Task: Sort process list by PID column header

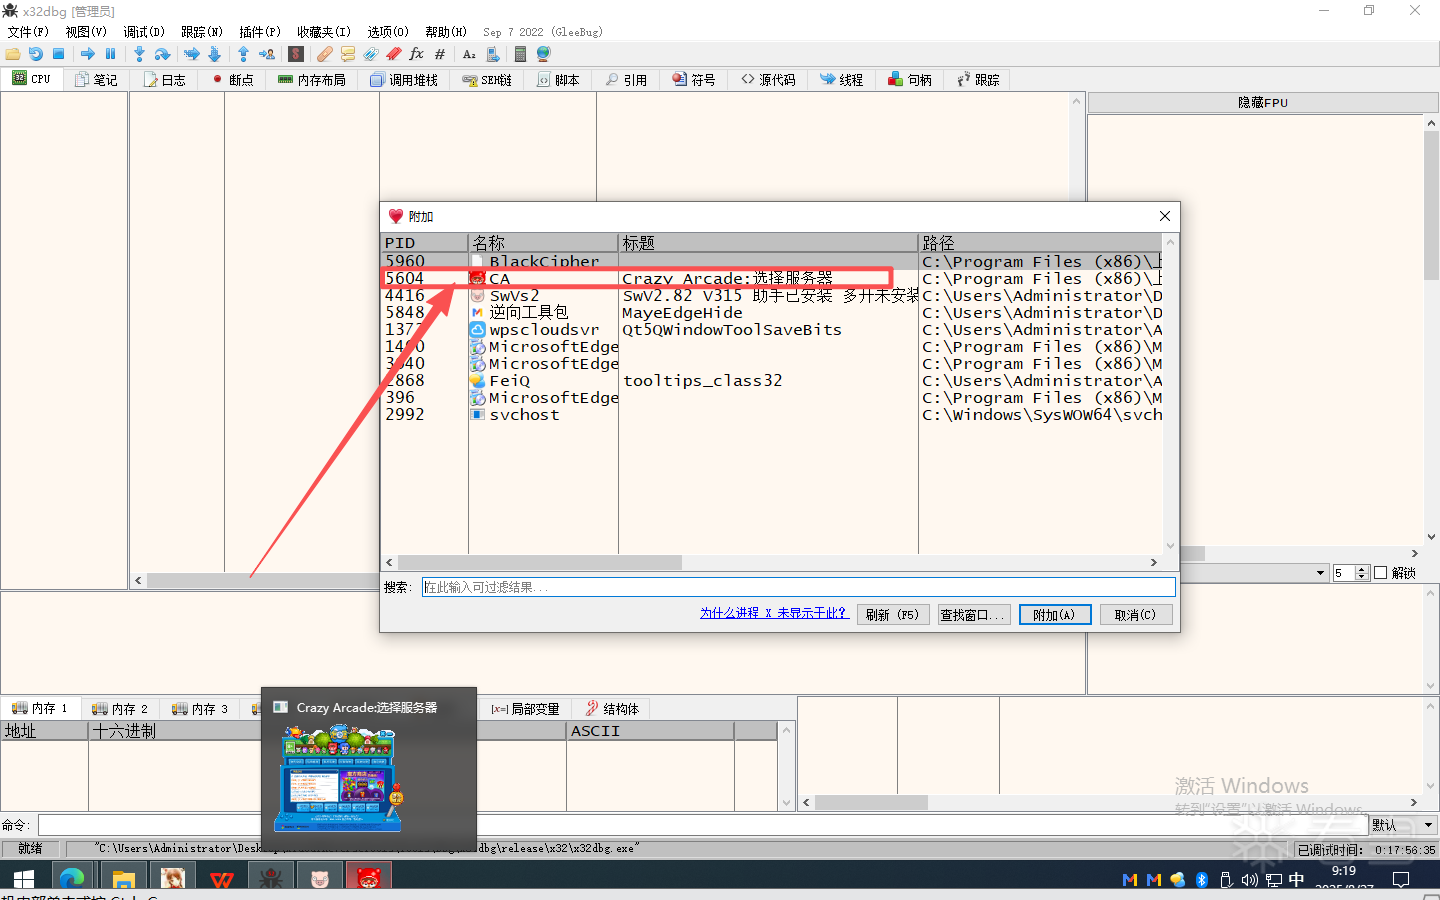Action: [425, 243]
